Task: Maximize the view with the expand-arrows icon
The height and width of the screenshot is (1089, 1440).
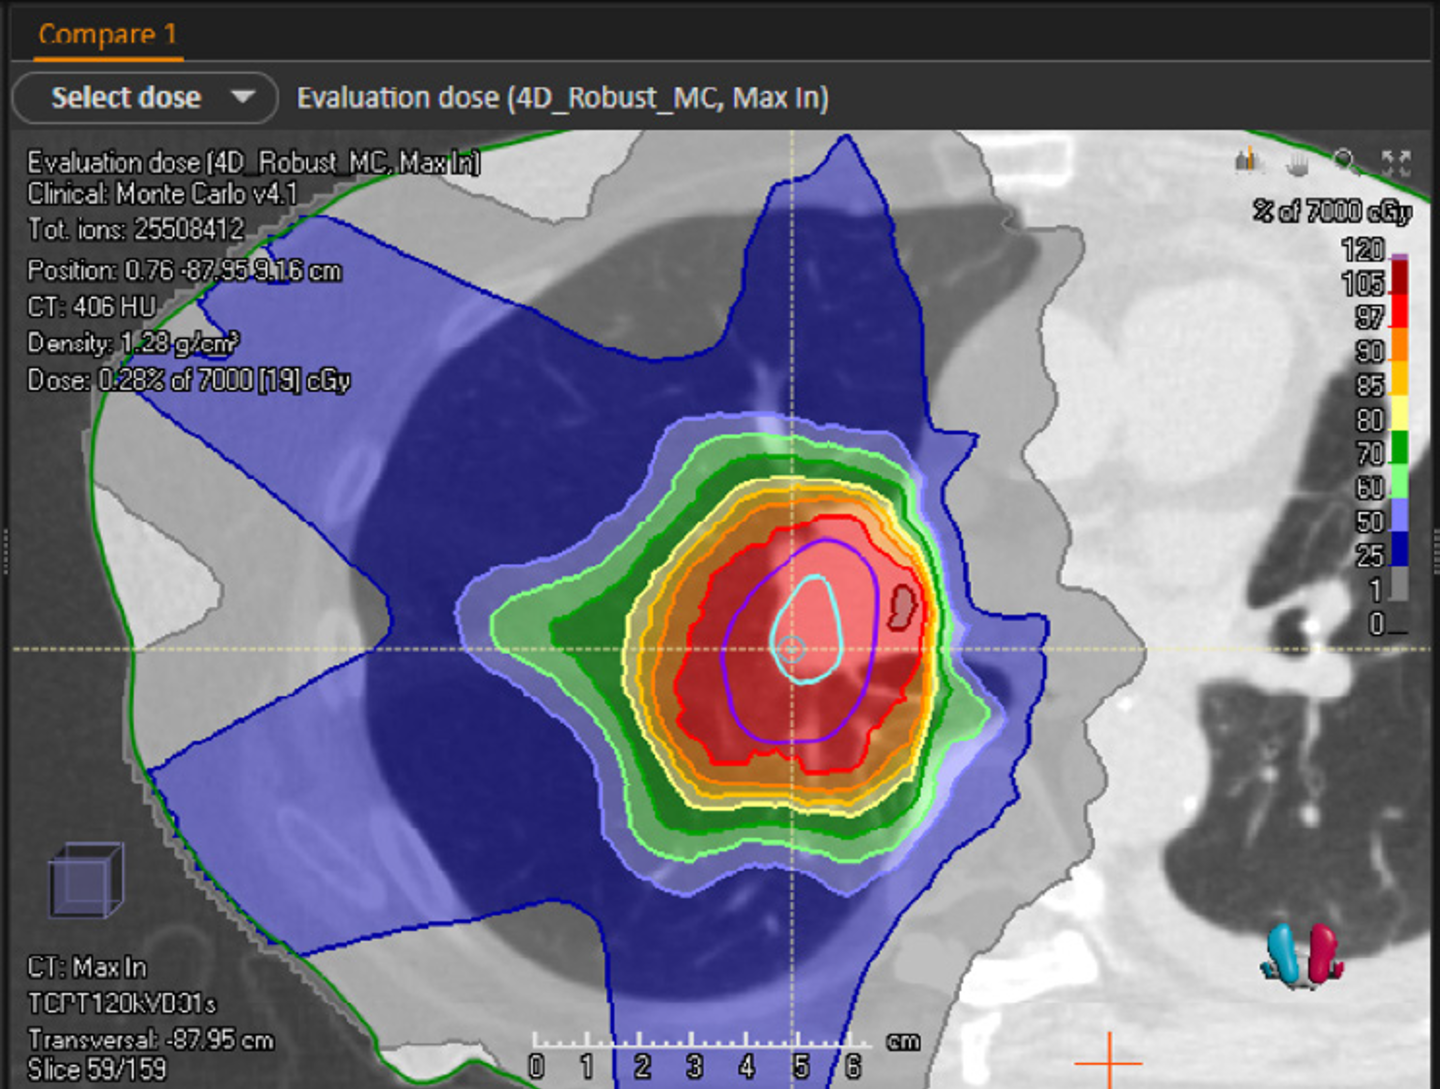Action: (1396, 162)
